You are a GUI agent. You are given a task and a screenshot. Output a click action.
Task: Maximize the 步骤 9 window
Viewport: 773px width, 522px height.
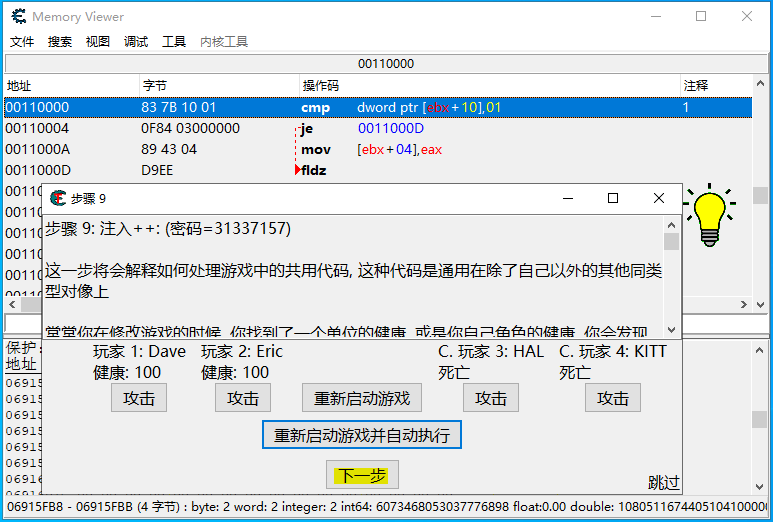[613, 198]
